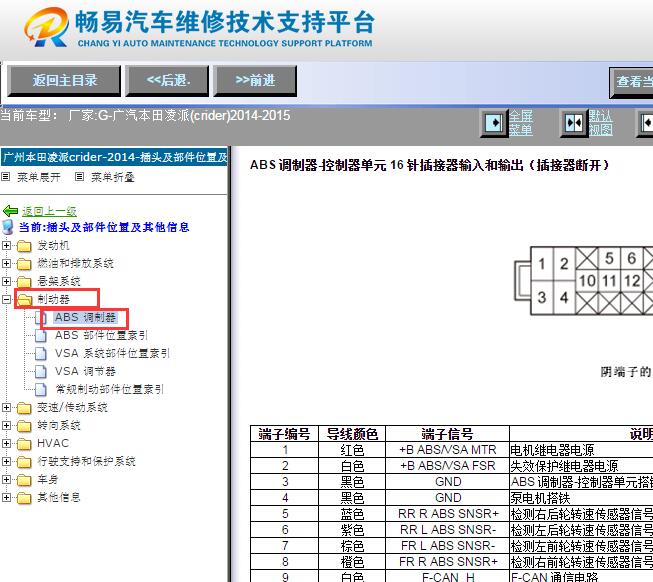Click the 发动机 folder icon
The image size is (653, 582).
coord(24,246)
